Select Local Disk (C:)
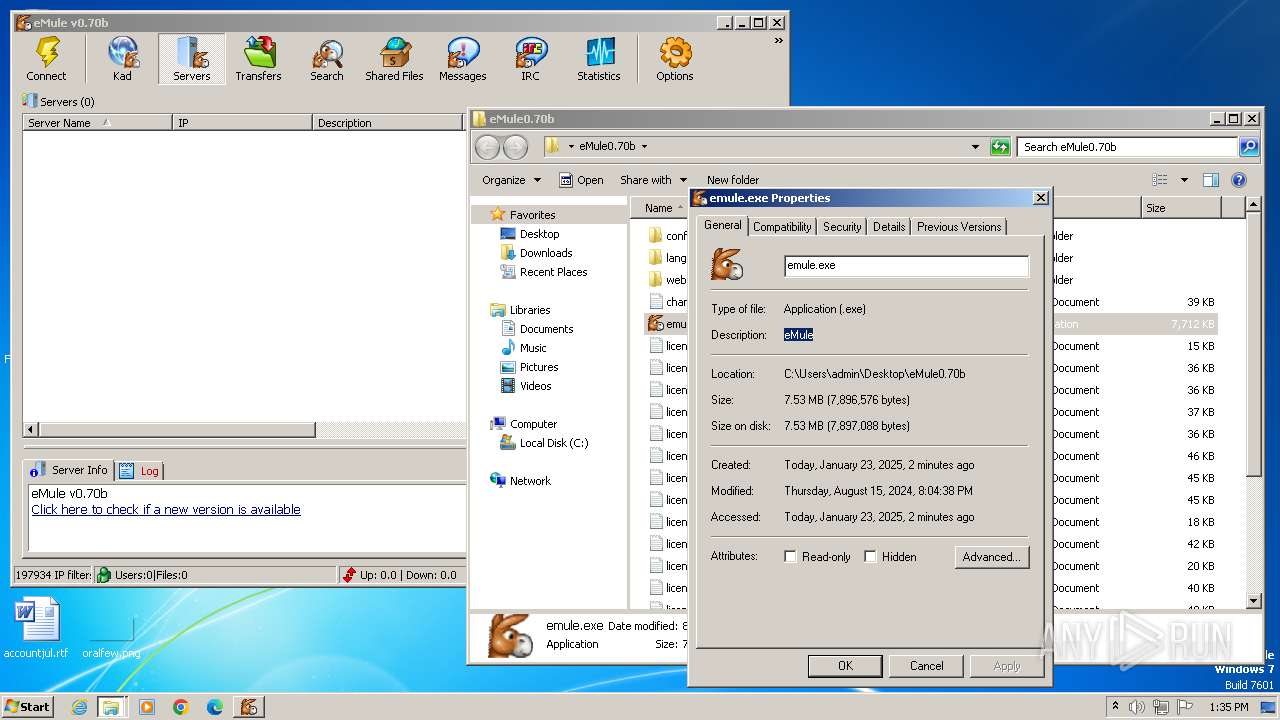Image resolution: width=1280 pixels, height=720 pixels. pyautogui.click(x=554, y=443)
